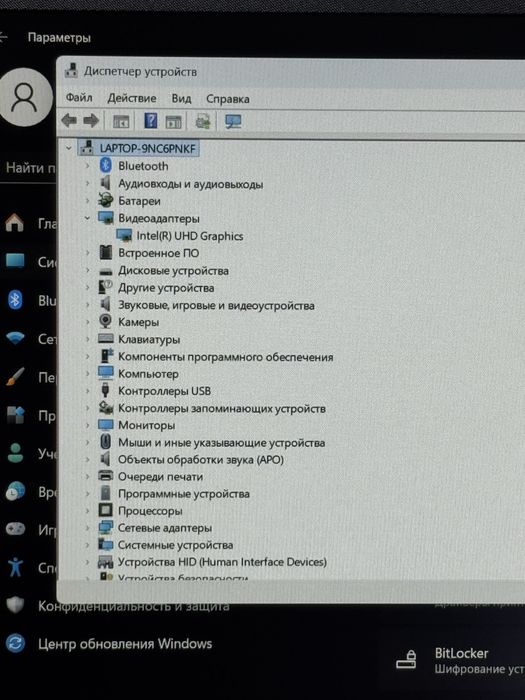Collapse the LAPTOP-9NC6PNKF root node
The width and height of the screenshot is (525, 700).
pos(68,148)
